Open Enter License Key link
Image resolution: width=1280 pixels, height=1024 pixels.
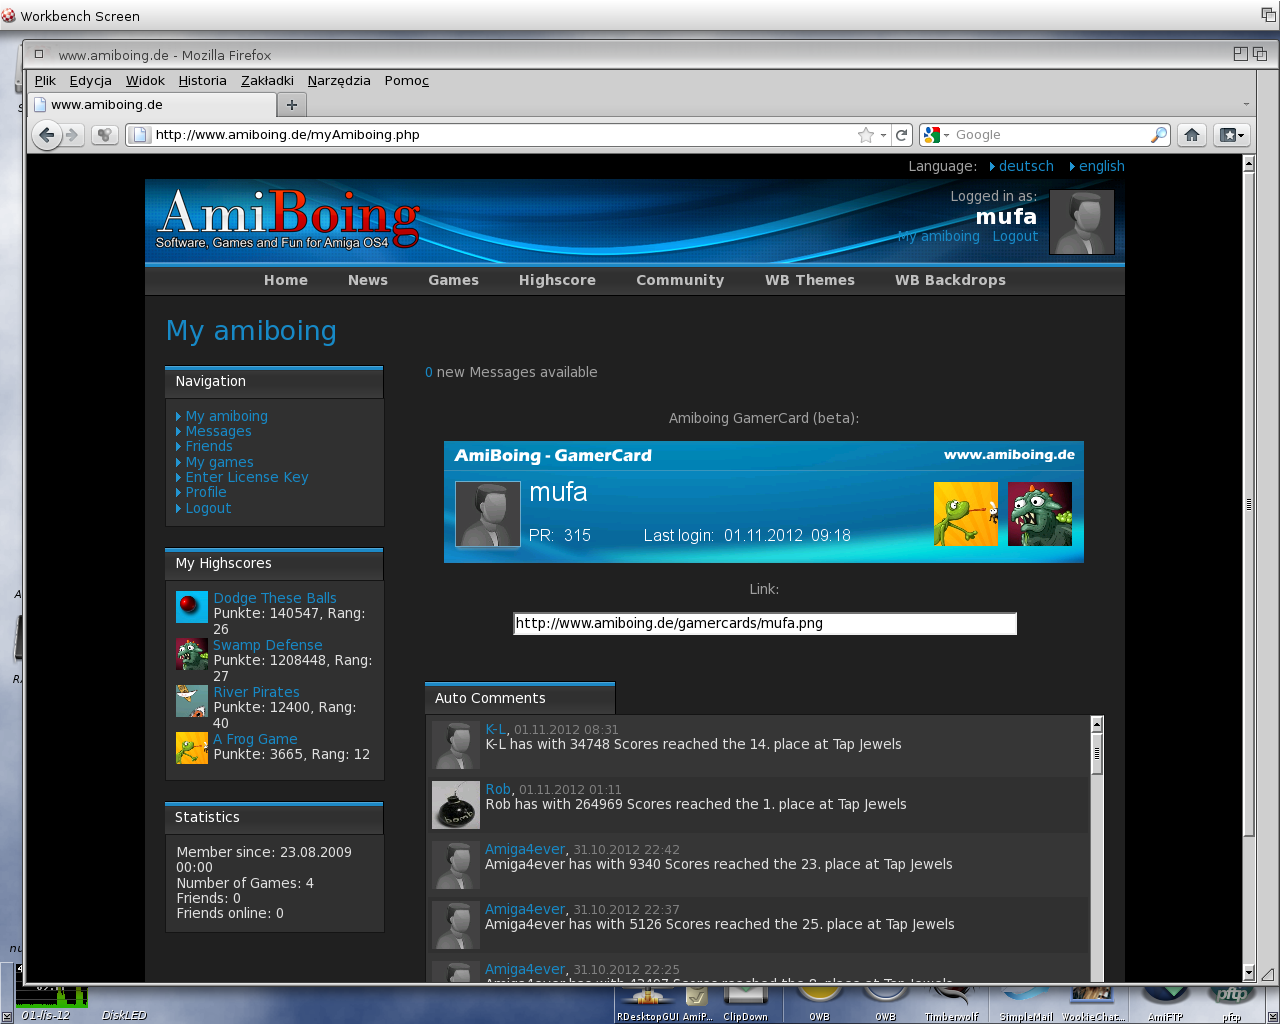(x=247, y=477)
